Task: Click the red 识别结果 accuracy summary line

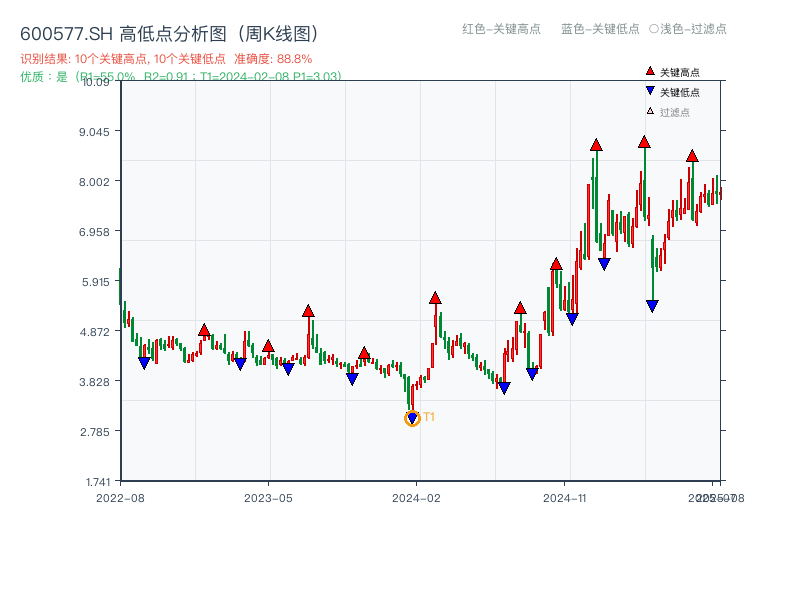Action: tap(166, 59)
